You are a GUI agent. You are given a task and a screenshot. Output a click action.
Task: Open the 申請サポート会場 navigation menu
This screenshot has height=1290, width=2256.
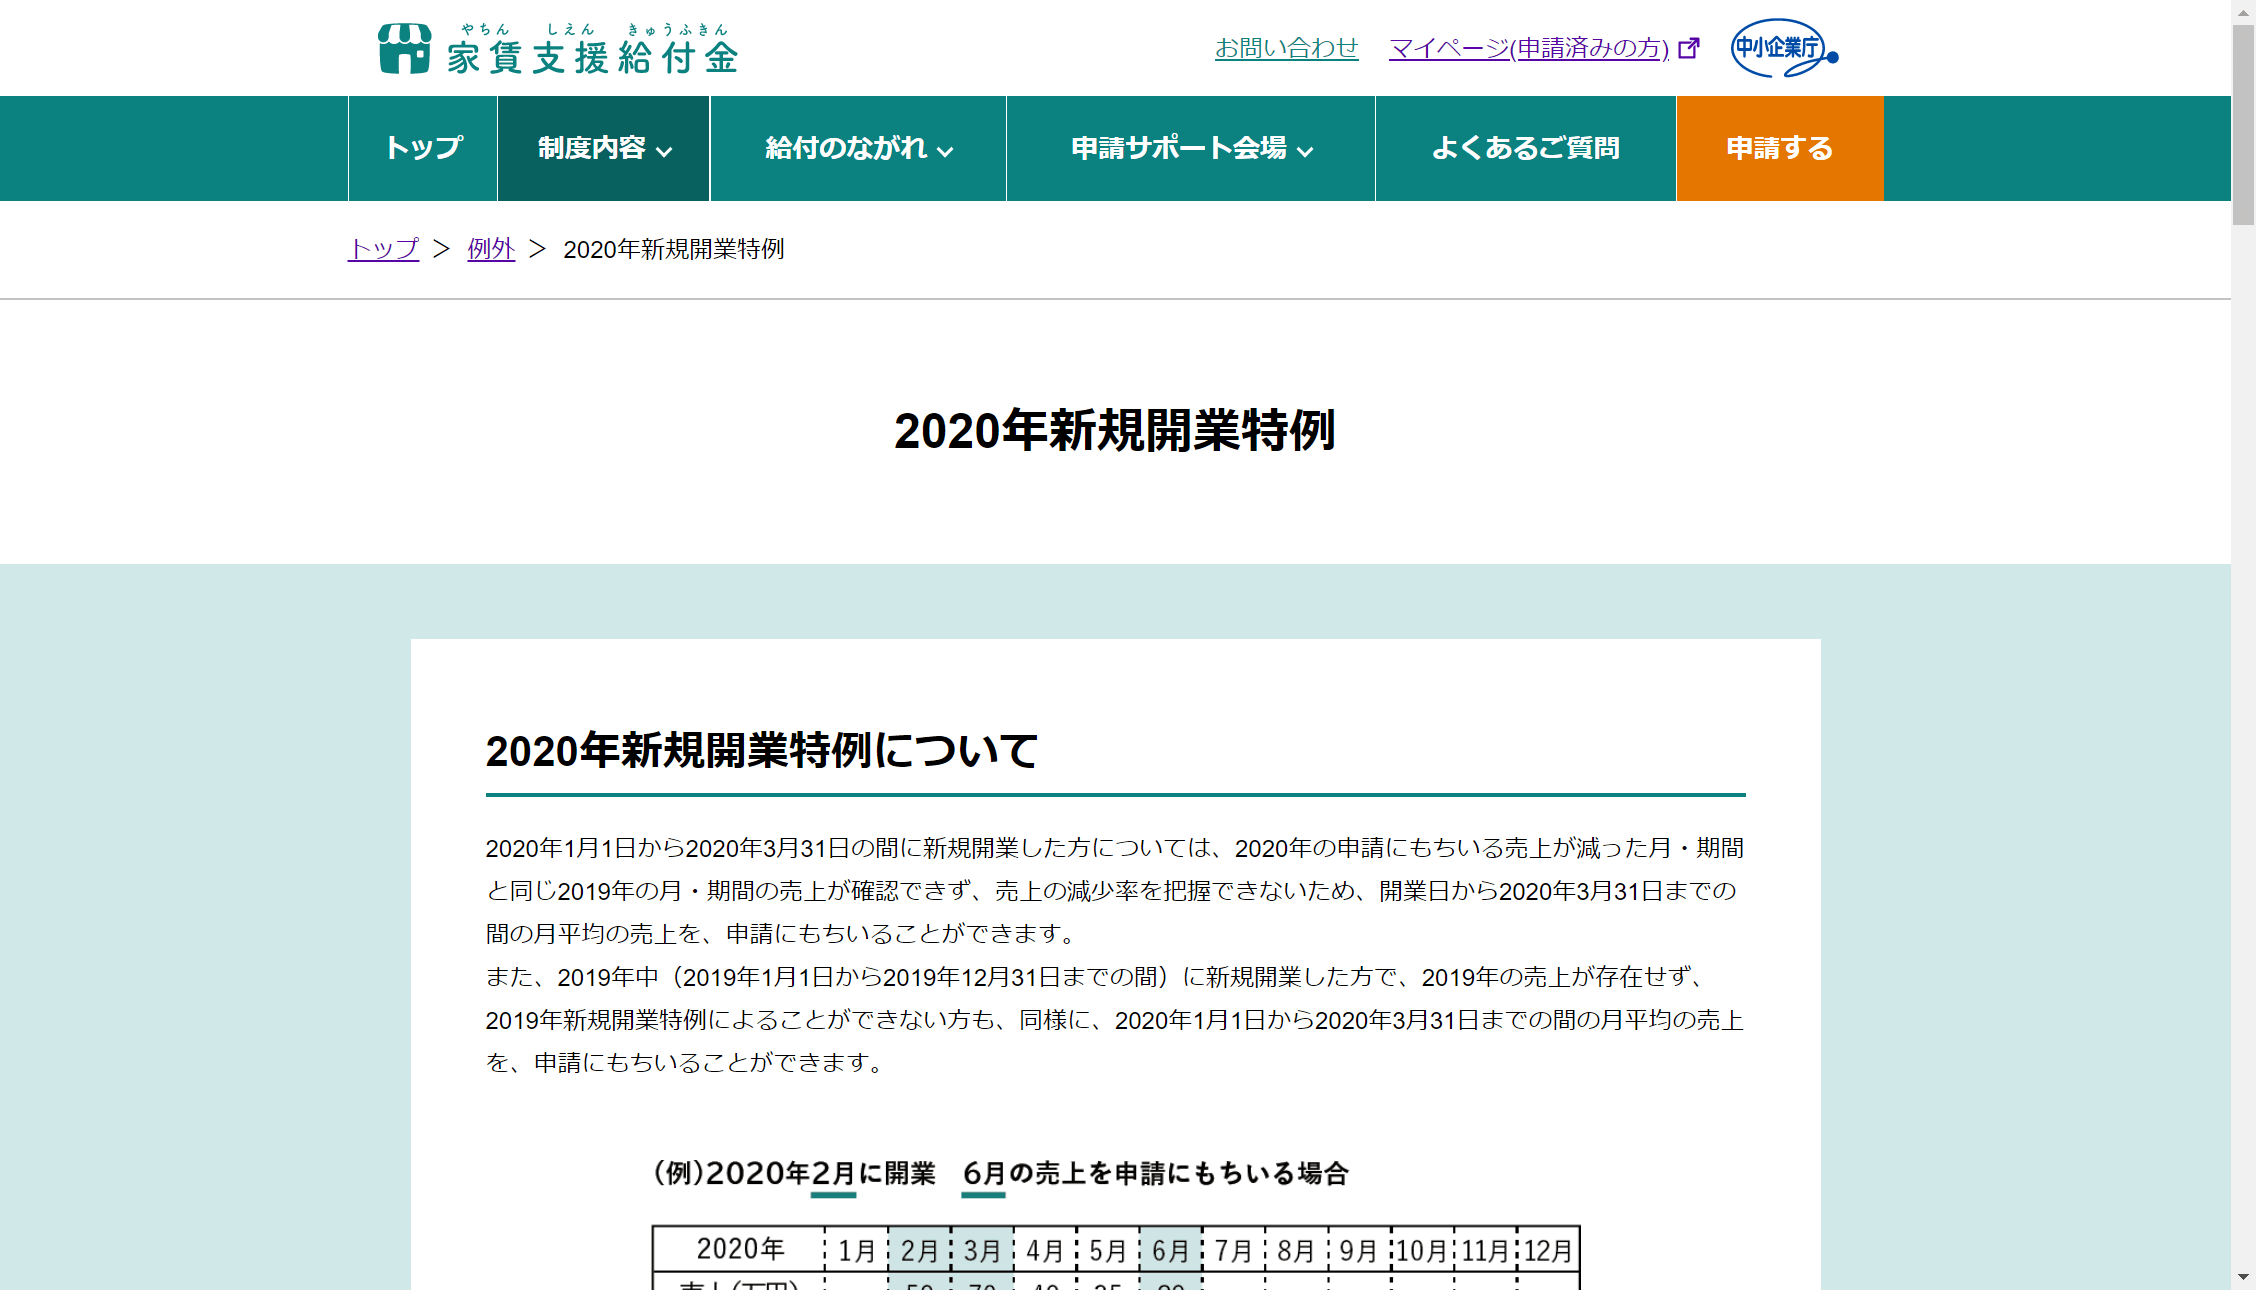tap(1191, 148)
